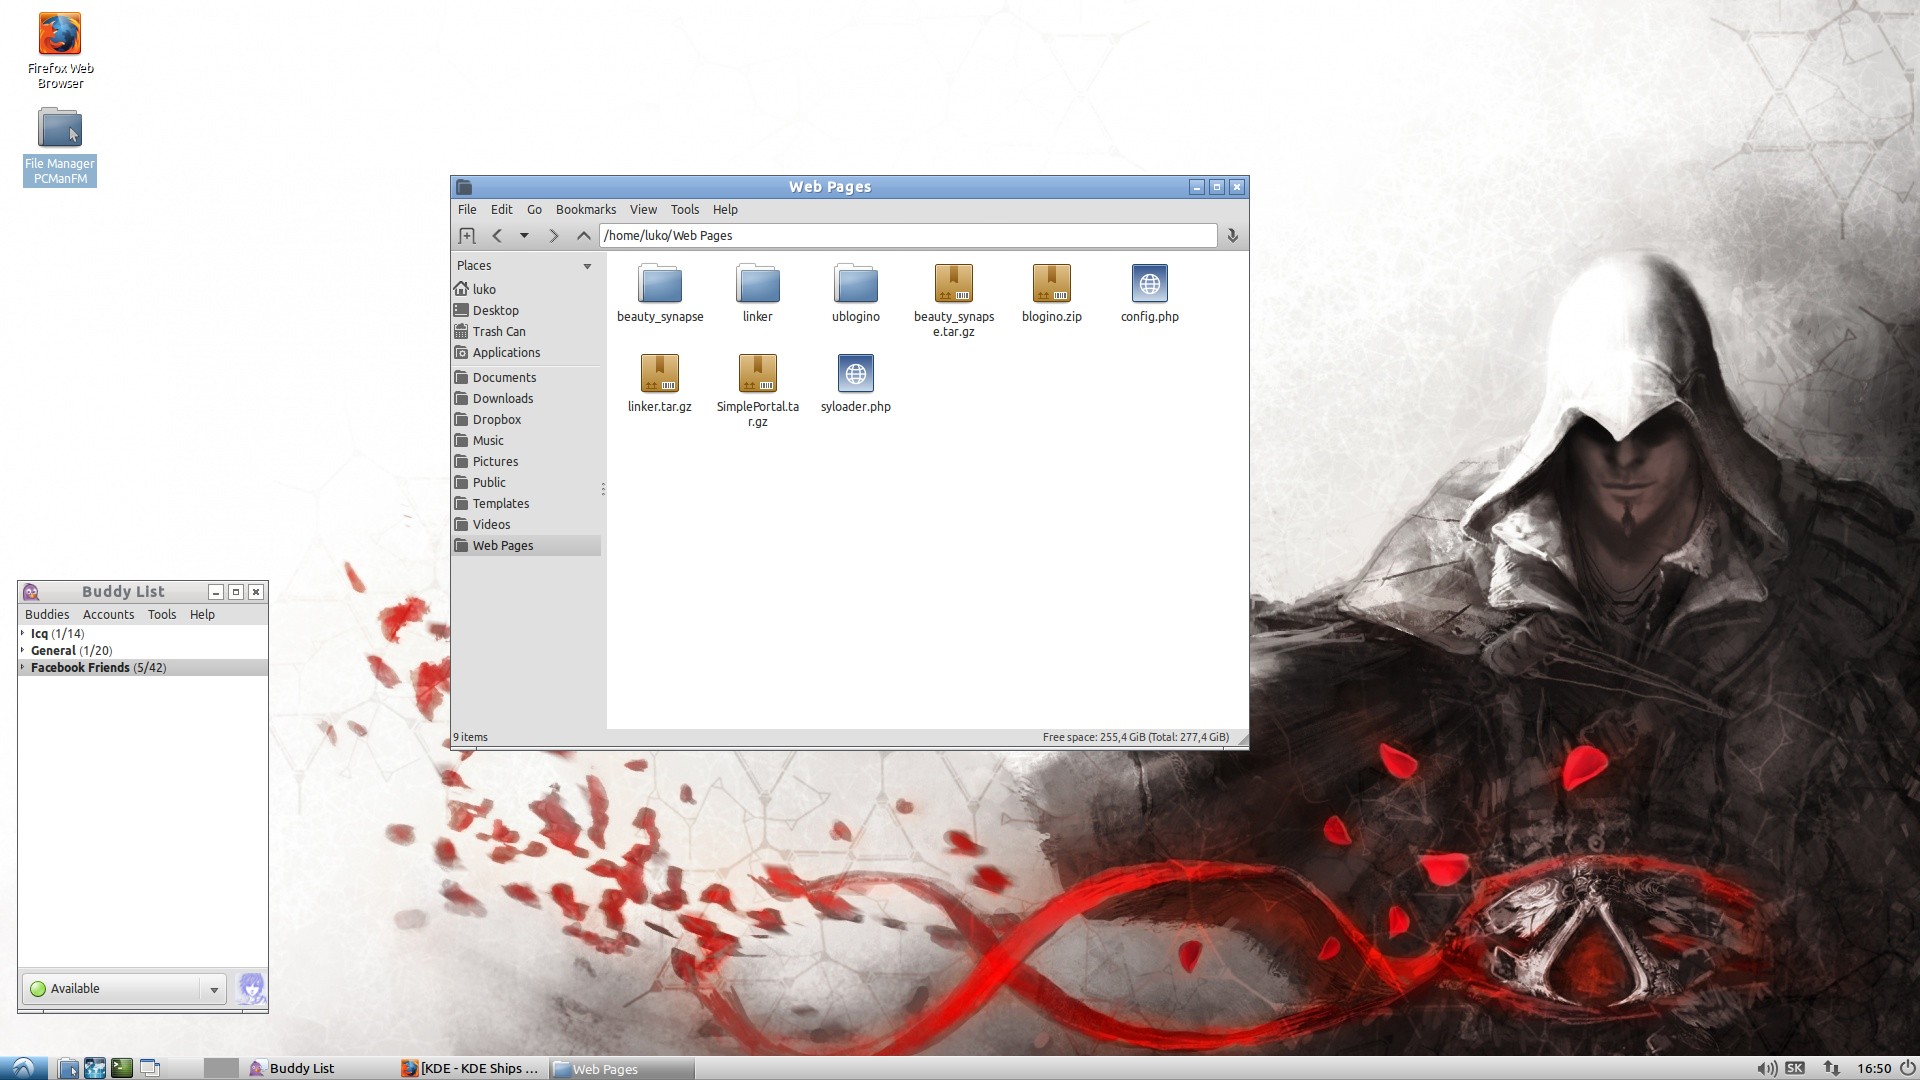The image size is (1920, 1080).
Task: Launch terminal from panel quick launch
Action: (x=122, y=1068)
